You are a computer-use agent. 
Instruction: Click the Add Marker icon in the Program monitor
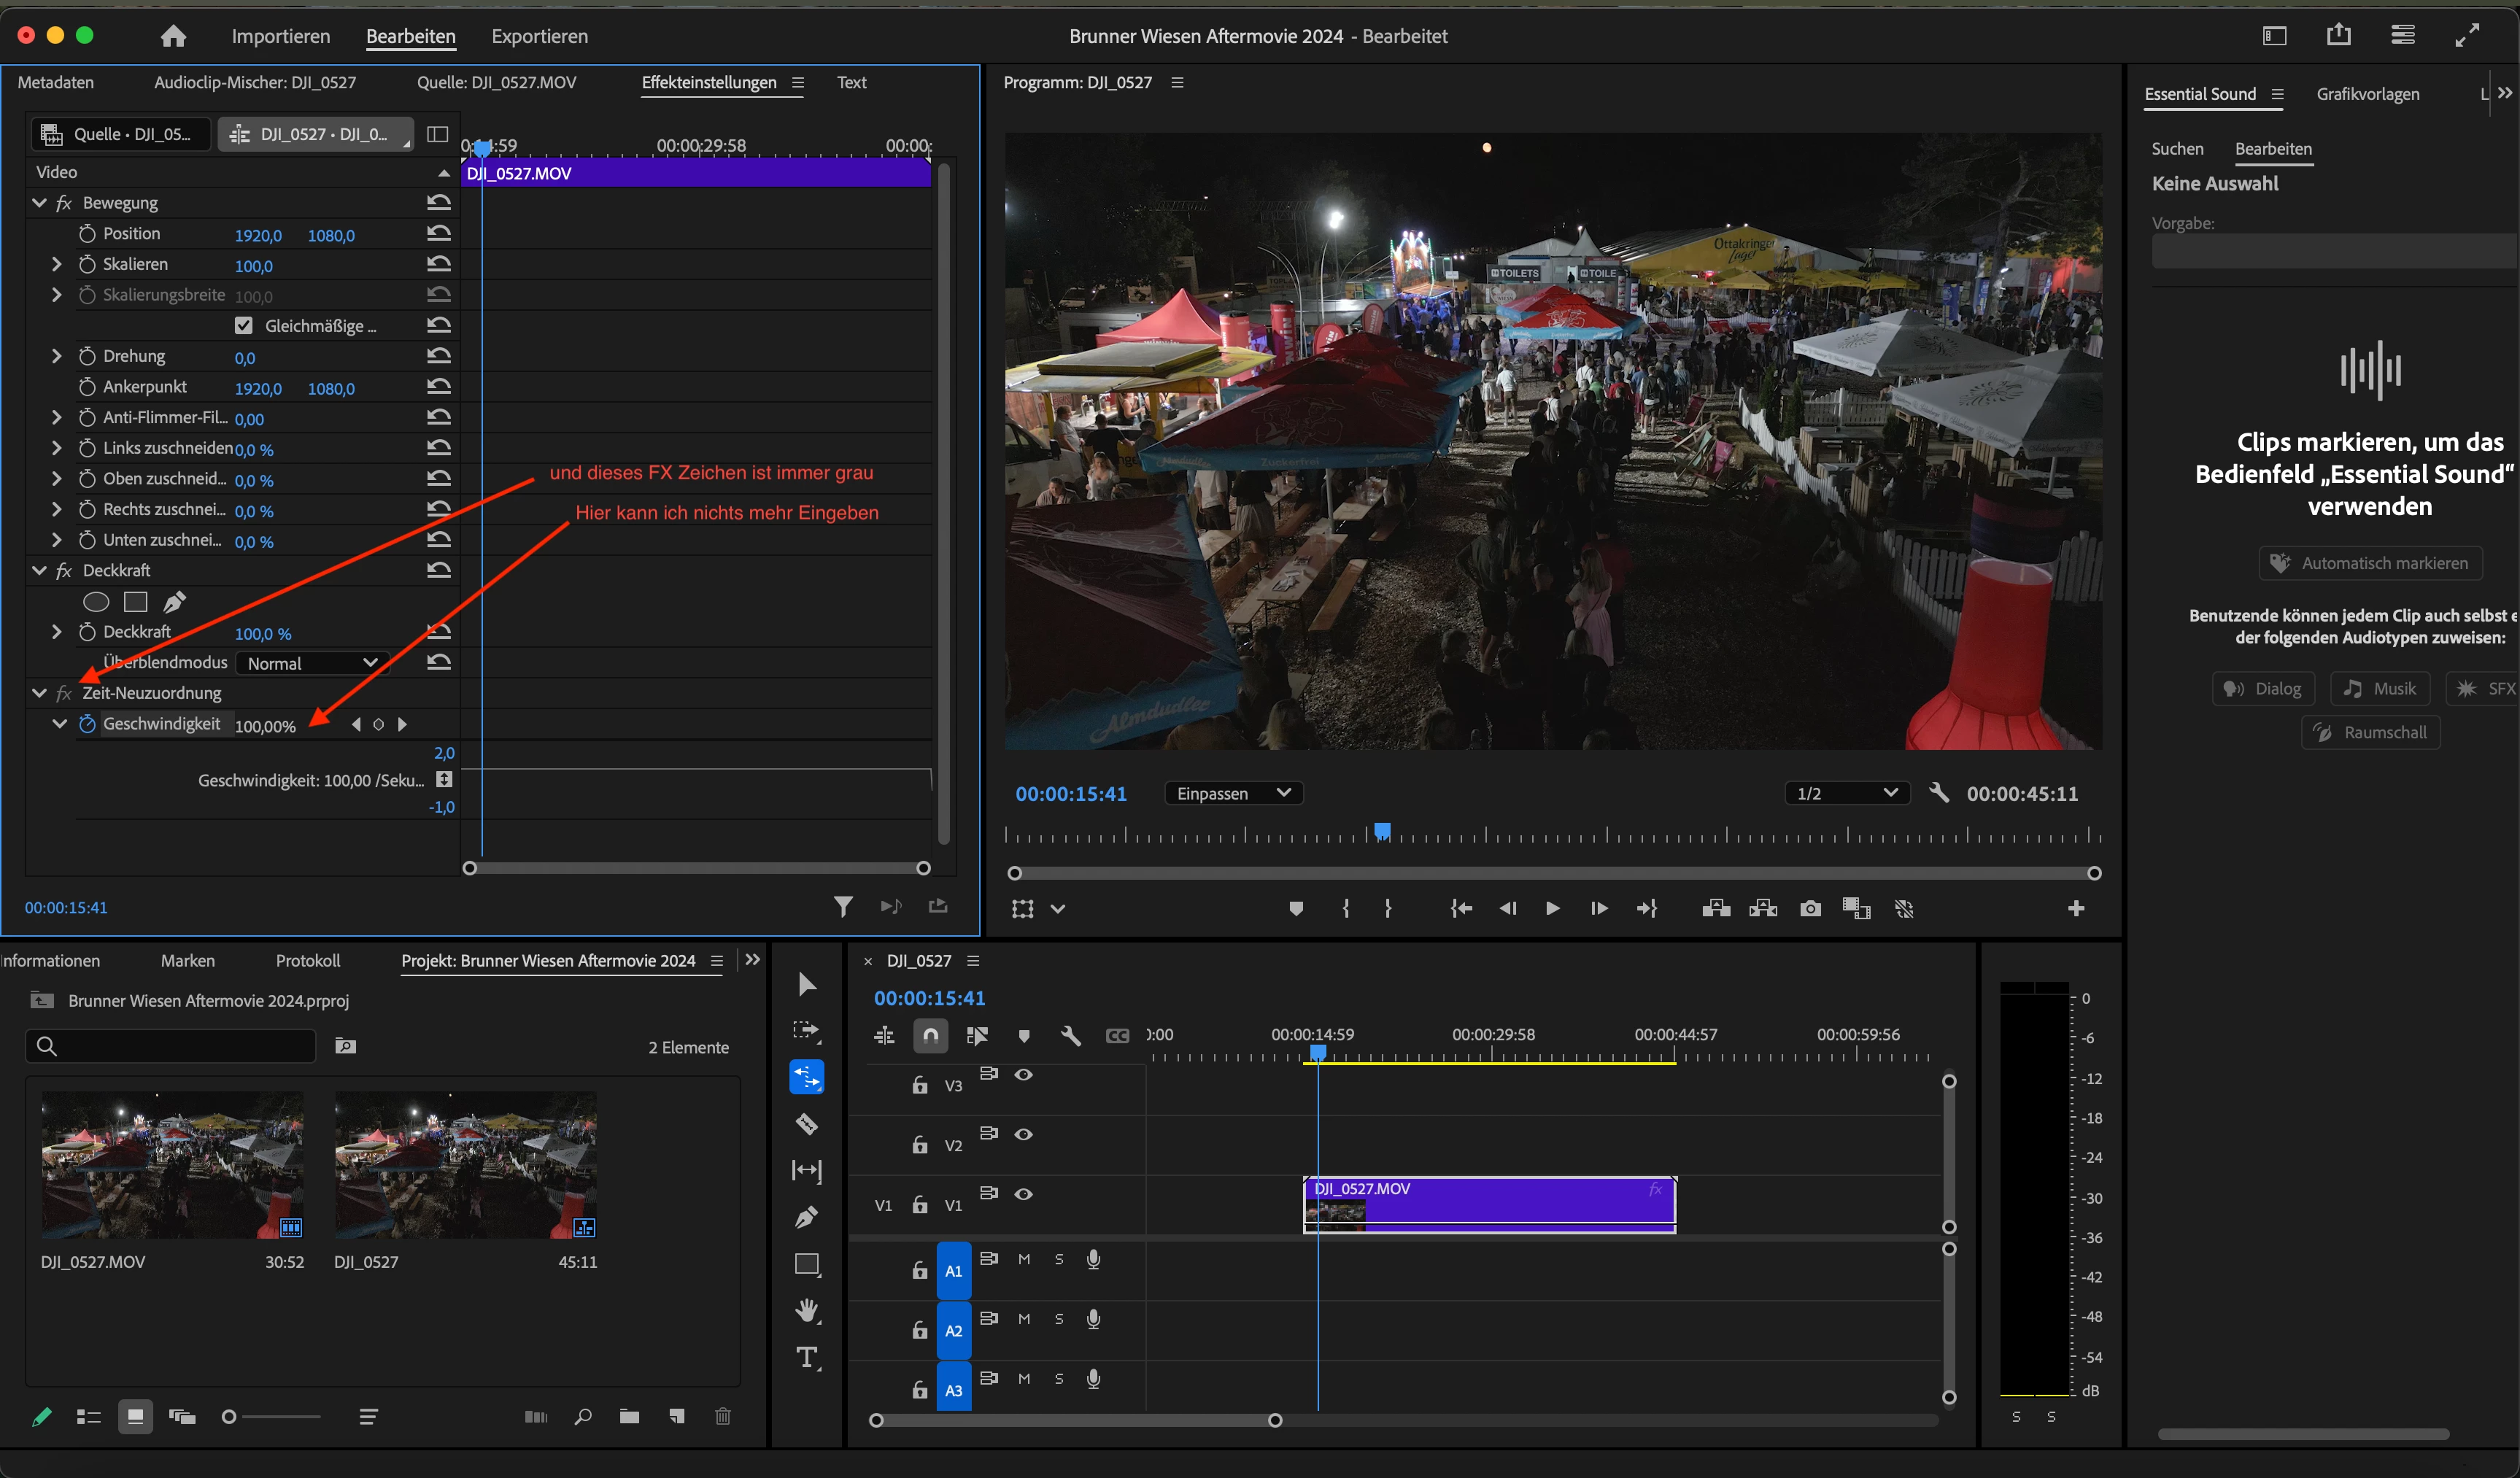point(1296,908)
